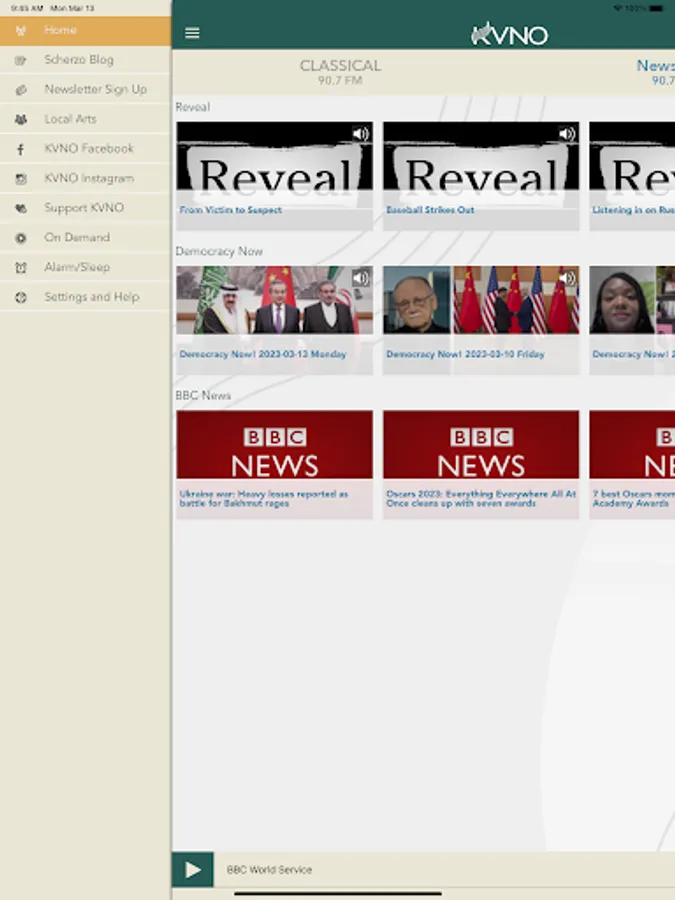Click the Home sidebar icon

click(21, 30)
